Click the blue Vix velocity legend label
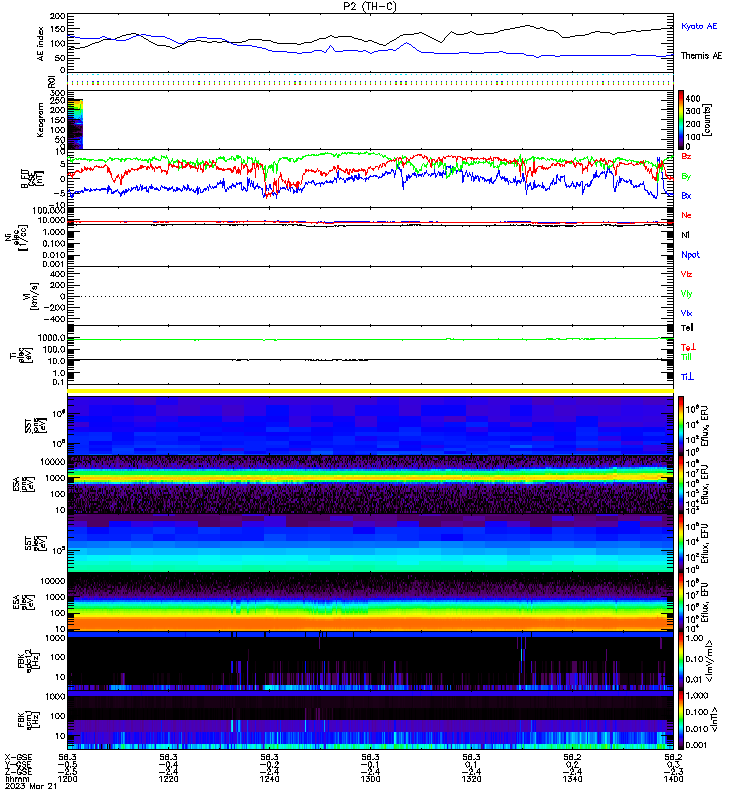Image resolution: width=750 pixels, height=800 pixels. coord(686,313)
